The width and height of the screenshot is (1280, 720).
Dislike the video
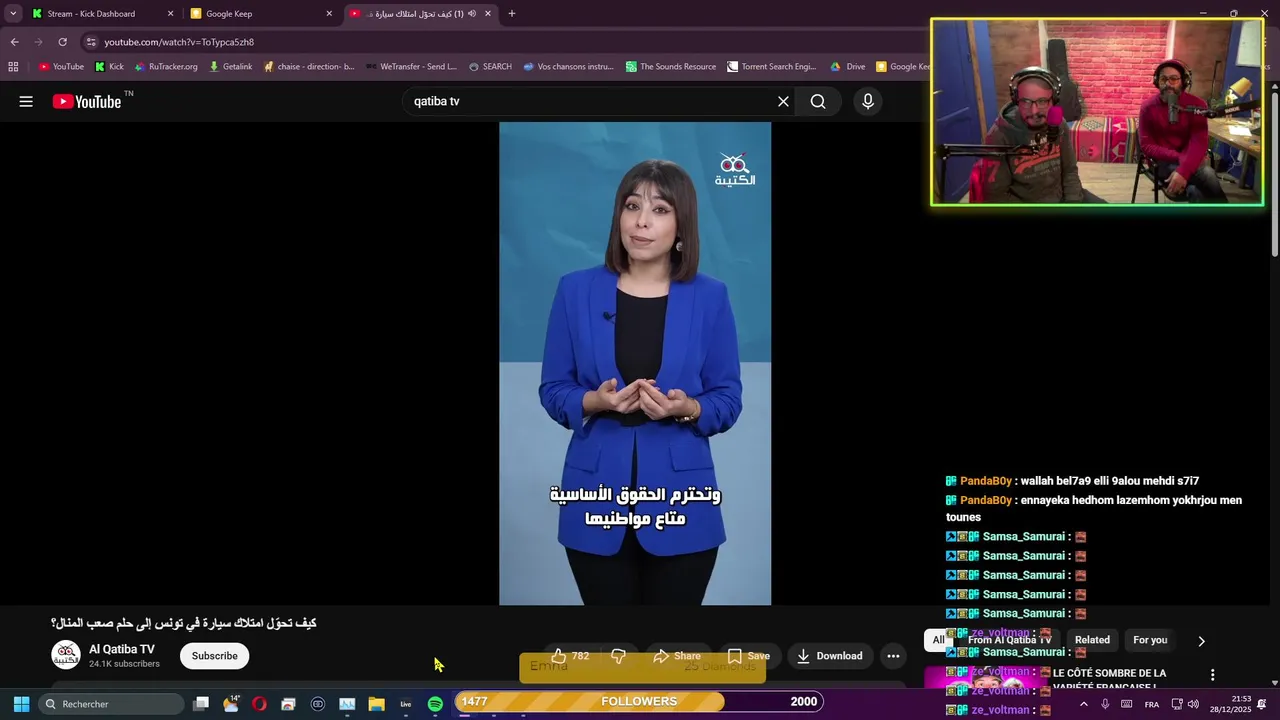618,656
